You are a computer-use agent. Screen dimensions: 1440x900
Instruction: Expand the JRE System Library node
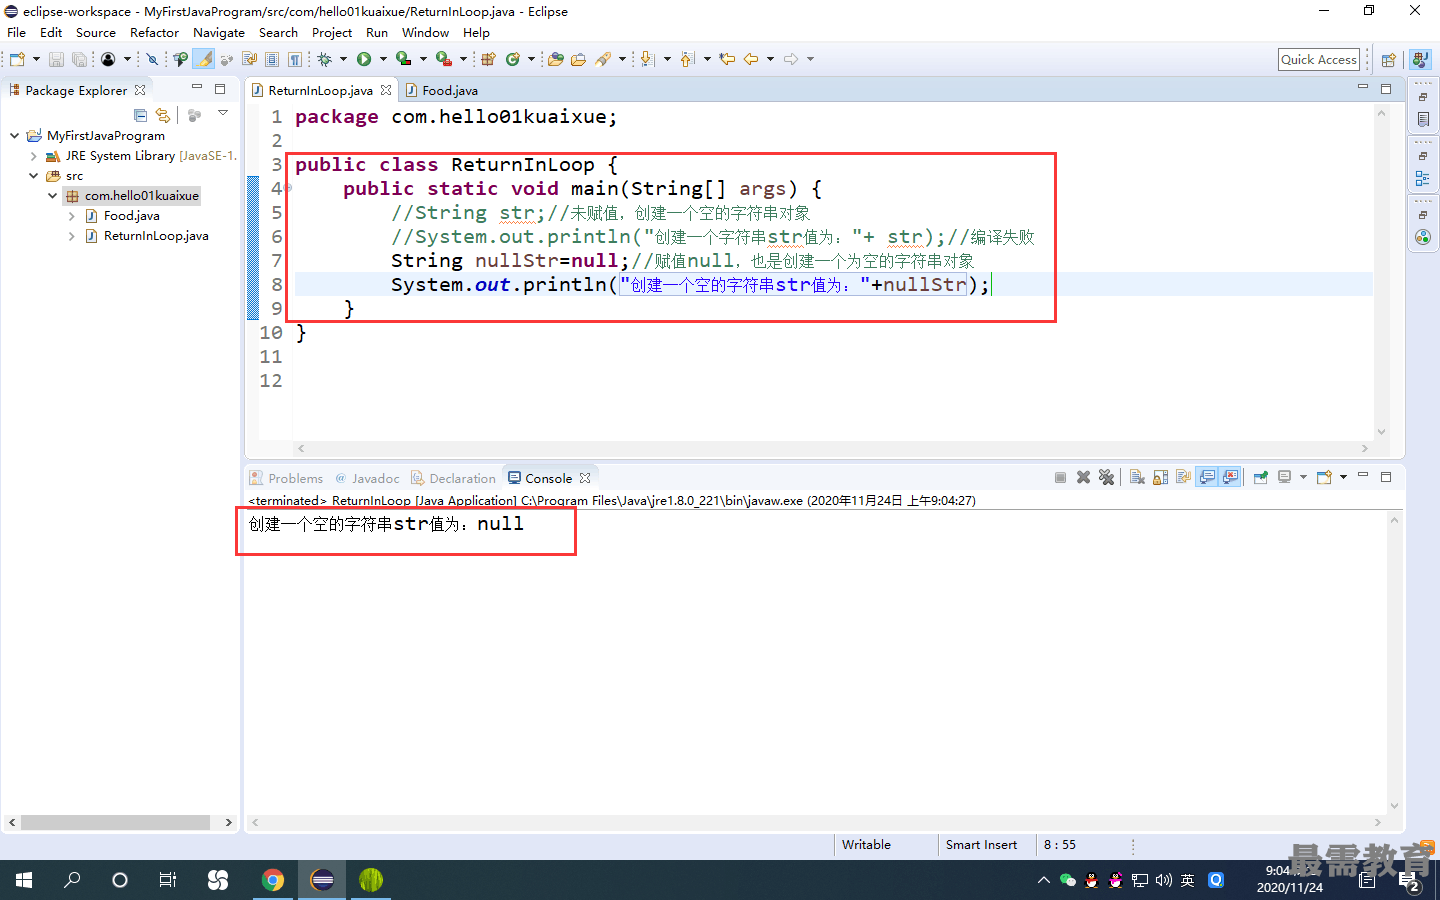(x=33, y=156)
